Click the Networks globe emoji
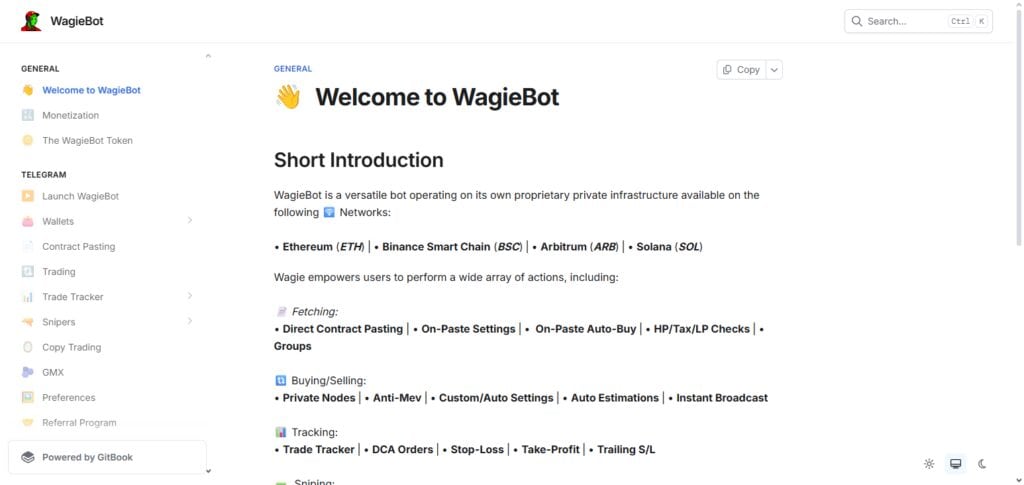Screen dimensions: 1024x485 [329, 213]
